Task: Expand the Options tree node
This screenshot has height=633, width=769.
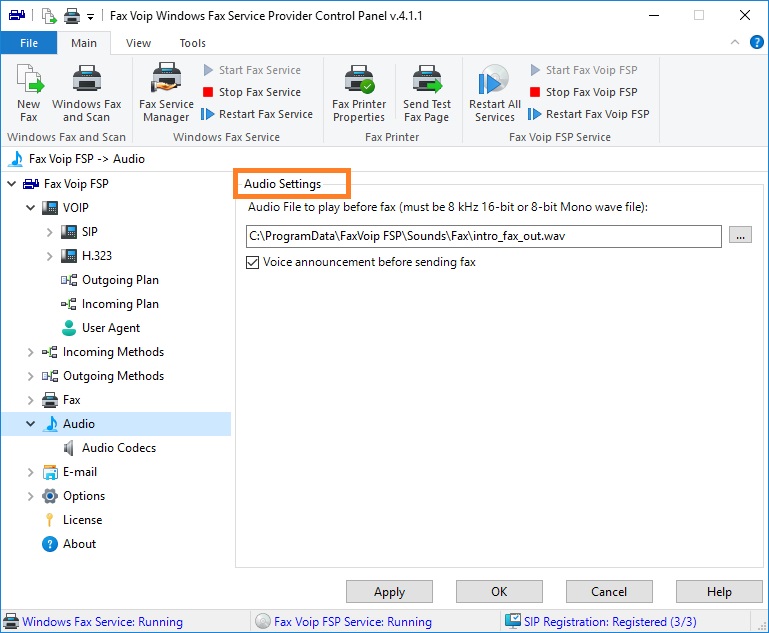Action: pyautogui.click(x=30, y=496)
